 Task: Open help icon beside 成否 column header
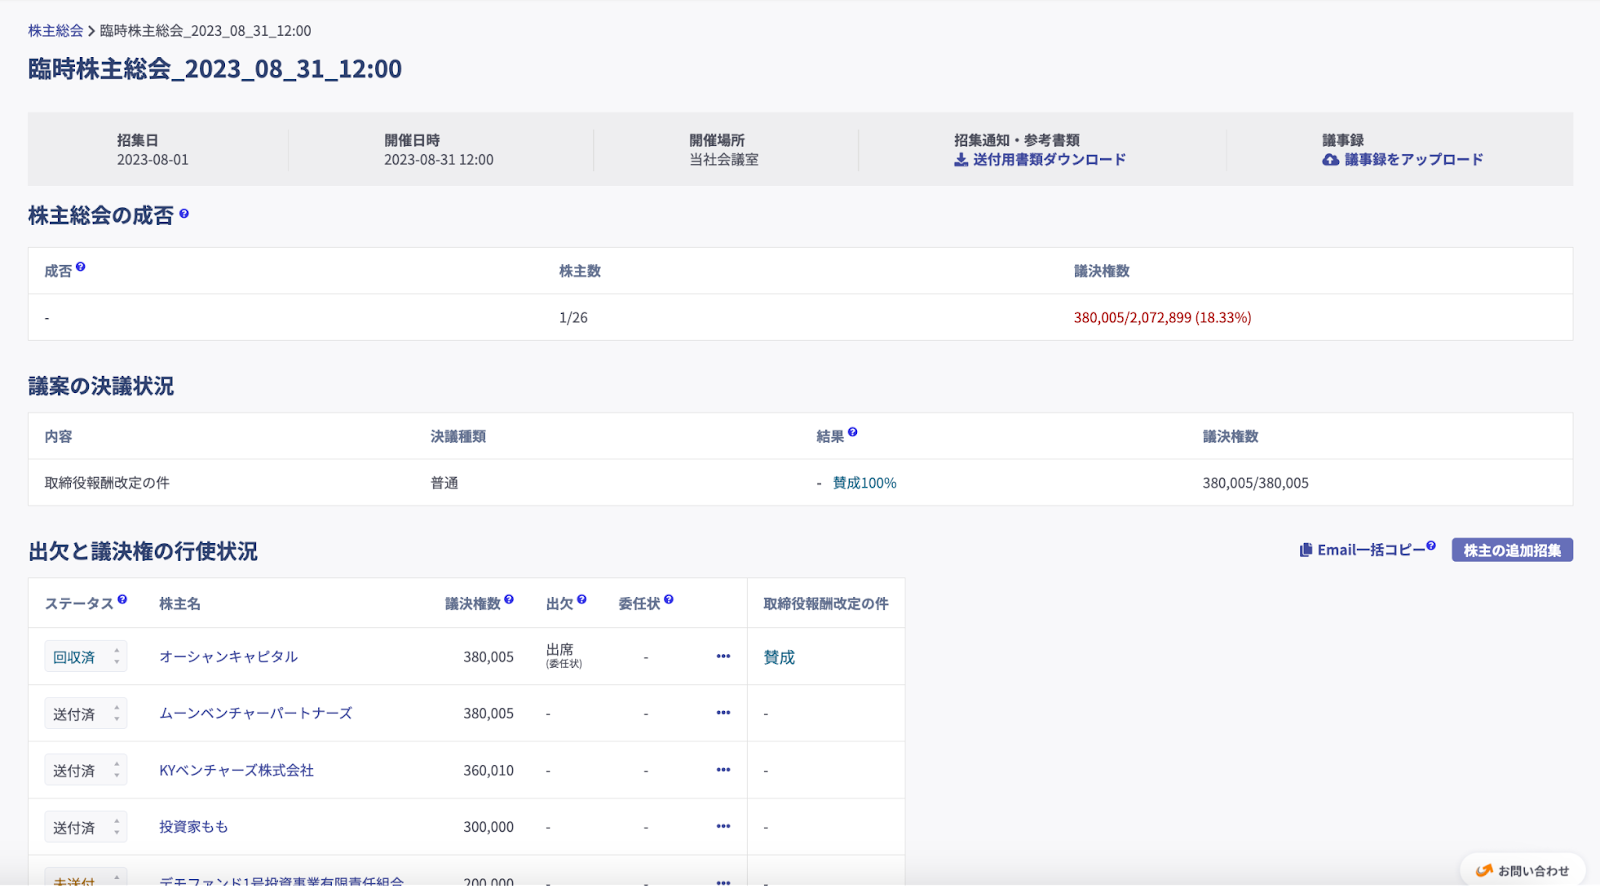(81, 267)
